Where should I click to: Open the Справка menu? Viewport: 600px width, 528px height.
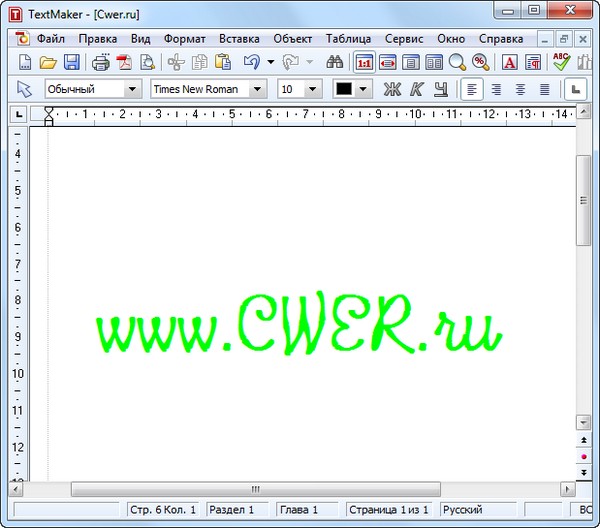501,39
